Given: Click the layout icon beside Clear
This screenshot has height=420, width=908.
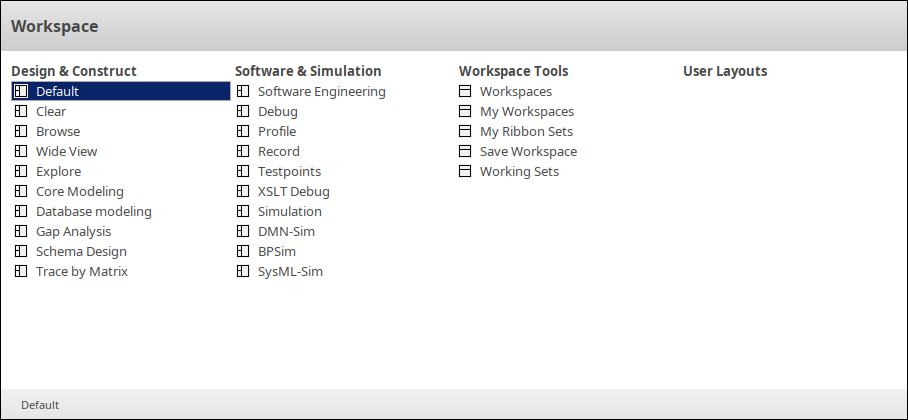Looking at the screenshot, I should click(x=21, y=112).
